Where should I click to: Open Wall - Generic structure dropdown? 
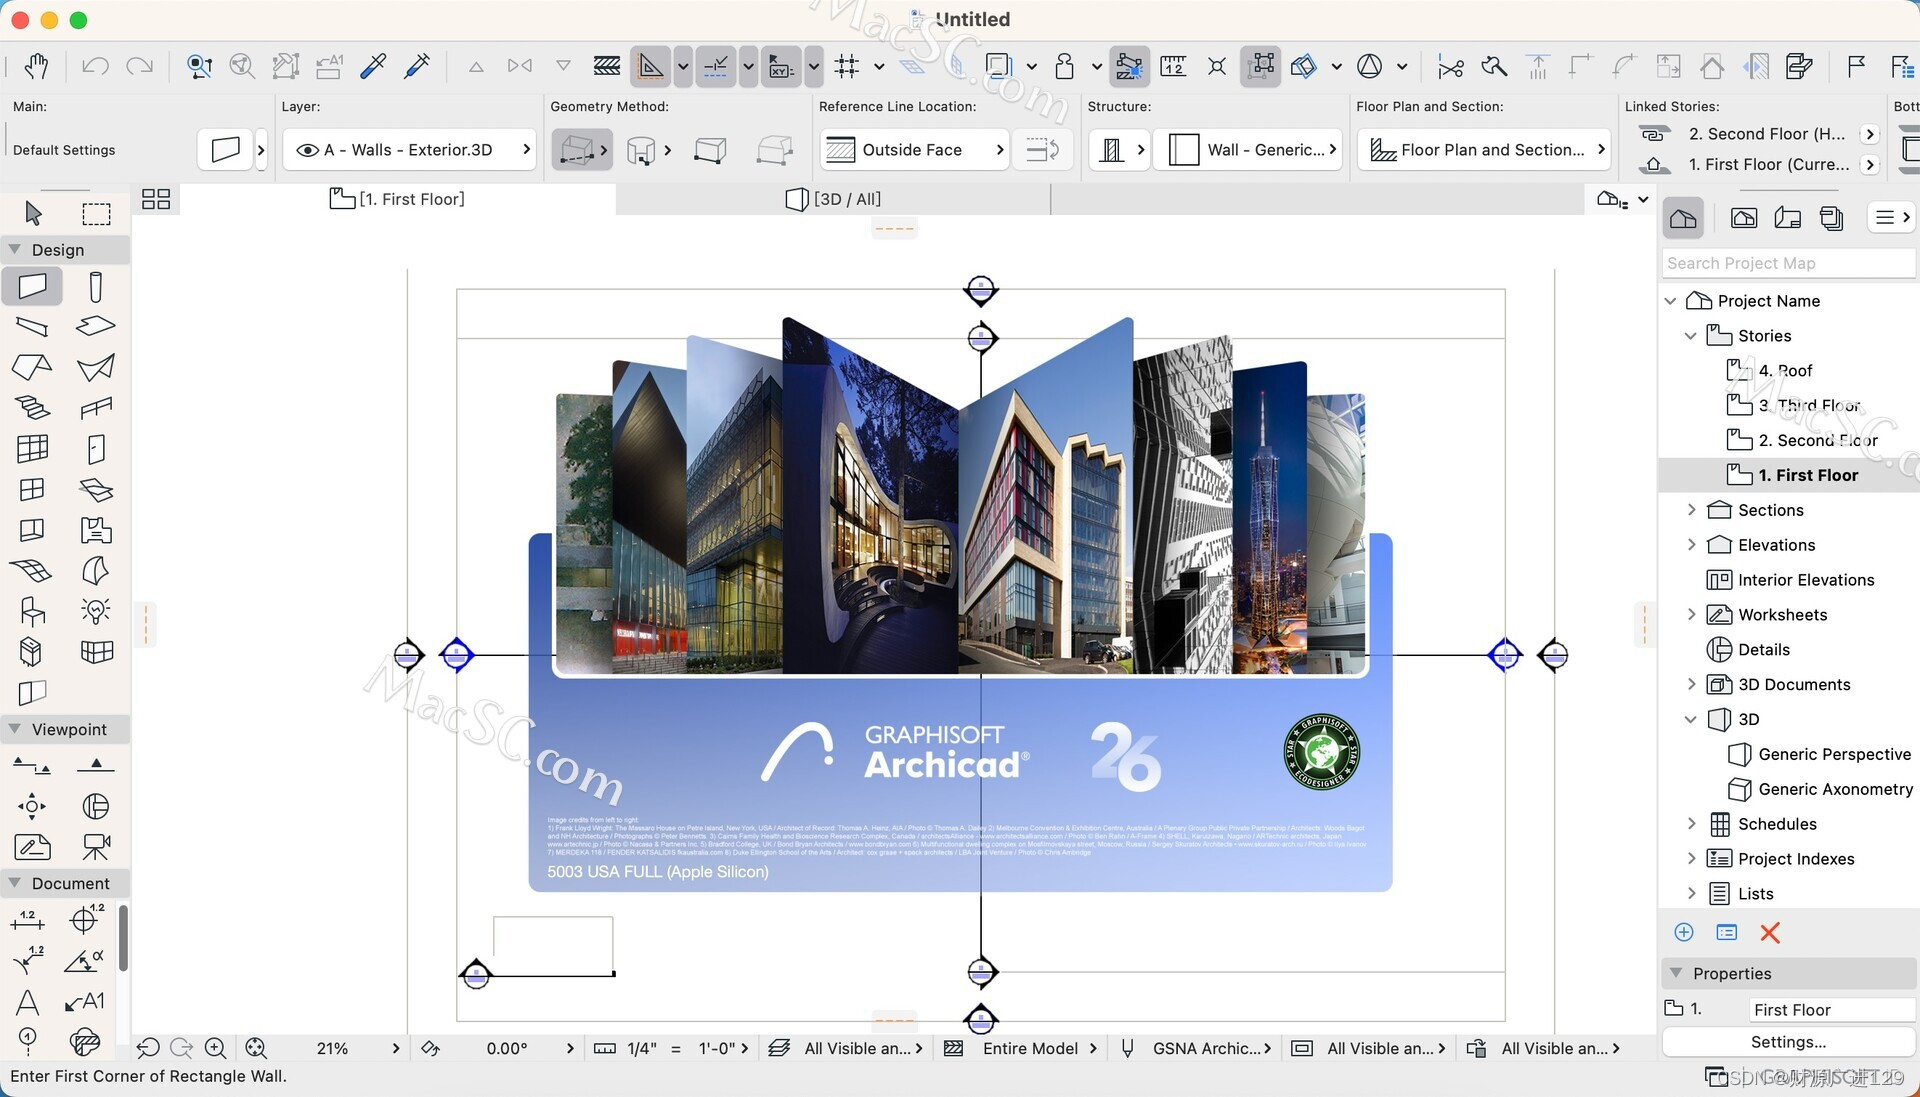(x=1246, y=150)
